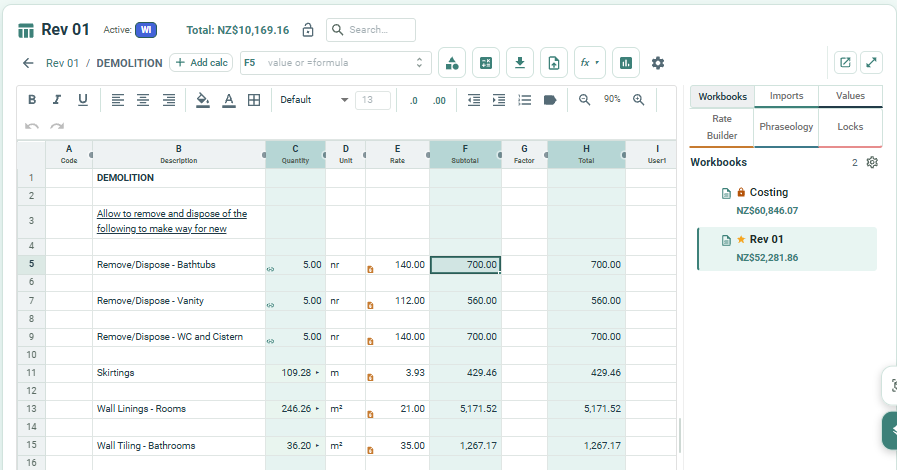
Task: Select row 11 header
Action: pyautogui.click(x=31, y=373)
